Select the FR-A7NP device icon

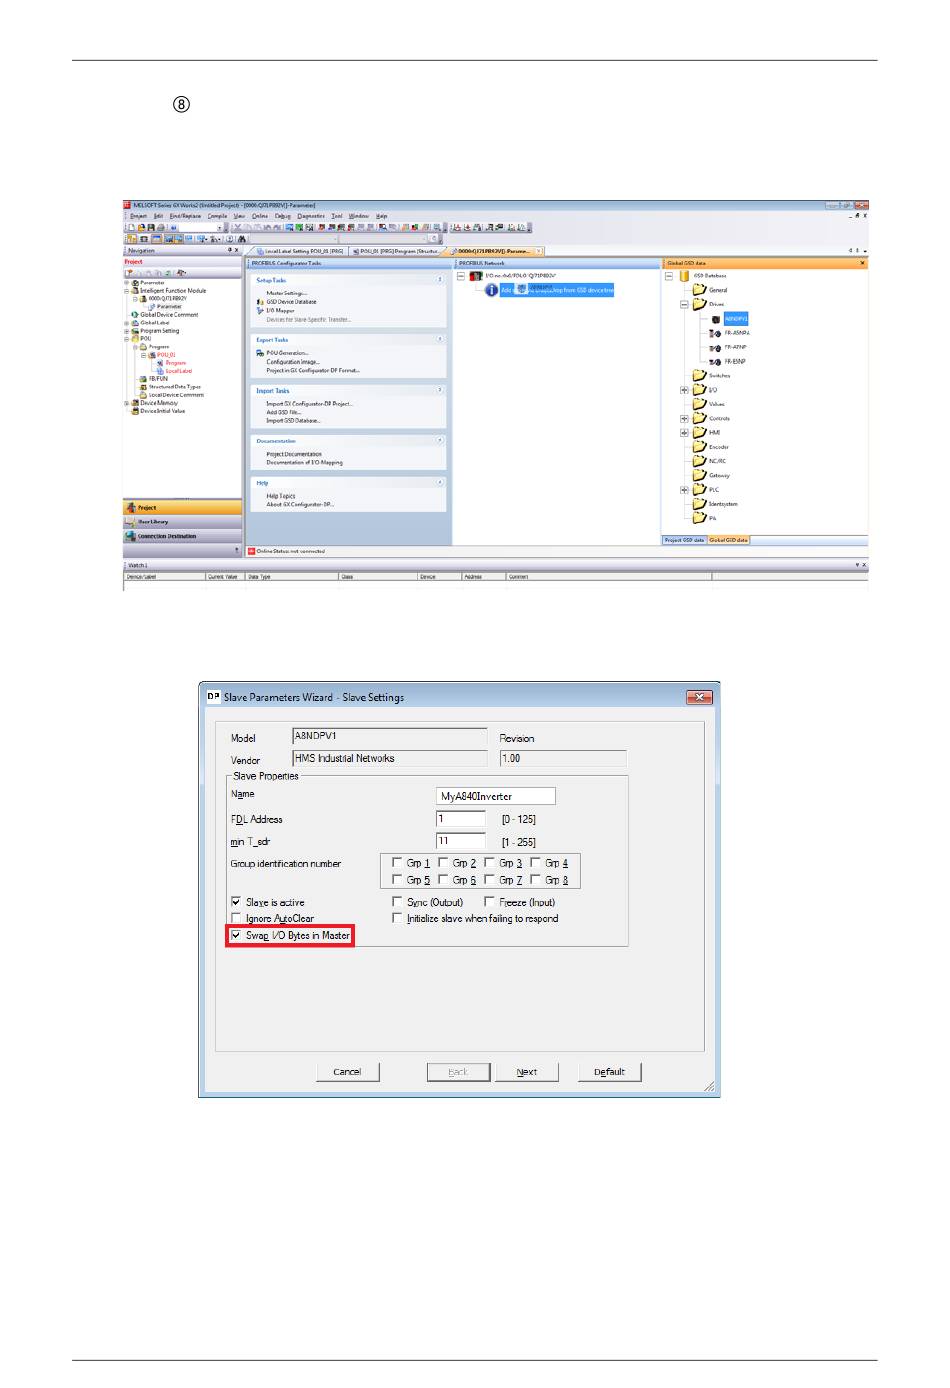tap(715, 347)
